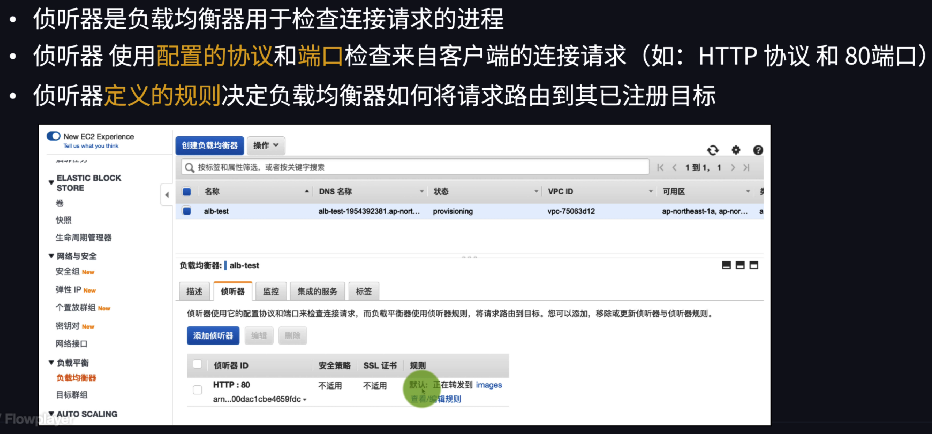Click the 删除 listener button
This screenshot has width=932, height=434.
click(292, 335)
